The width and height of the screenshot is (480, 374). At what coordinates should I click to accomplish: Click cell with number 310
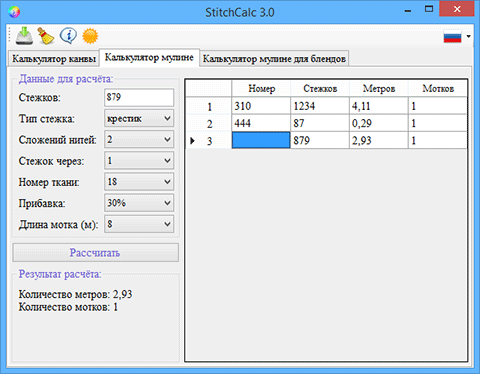tap(261, 106)
